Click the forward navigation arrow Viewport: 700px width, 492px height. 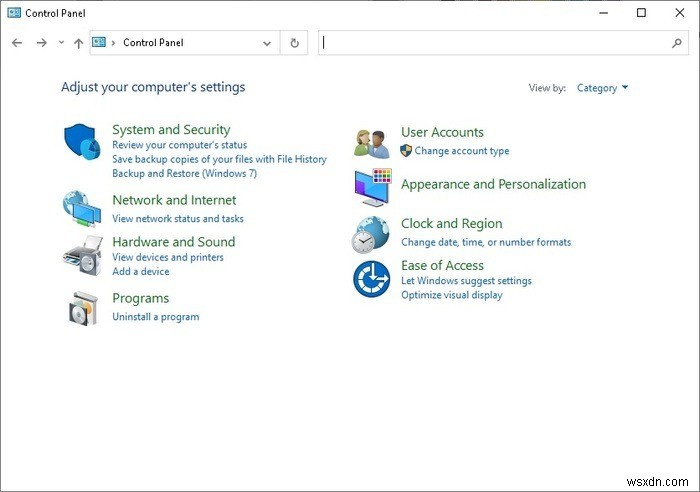[42, 43]
